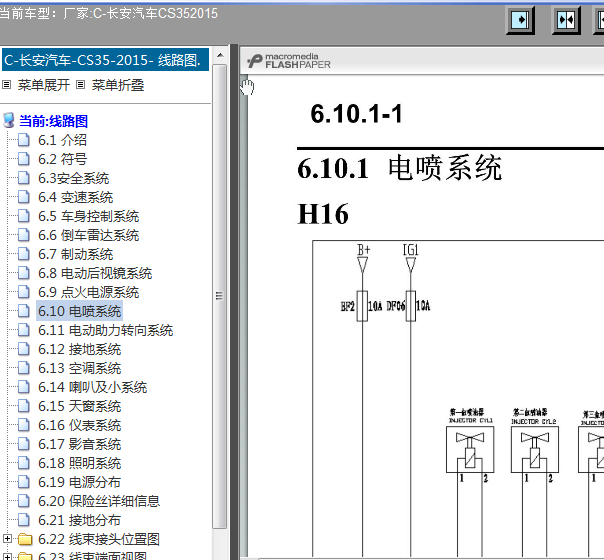The width and height of the screenshot is (604, 560).
Task: Click the dark vertical splitter between panels
Action: point(234,302)
